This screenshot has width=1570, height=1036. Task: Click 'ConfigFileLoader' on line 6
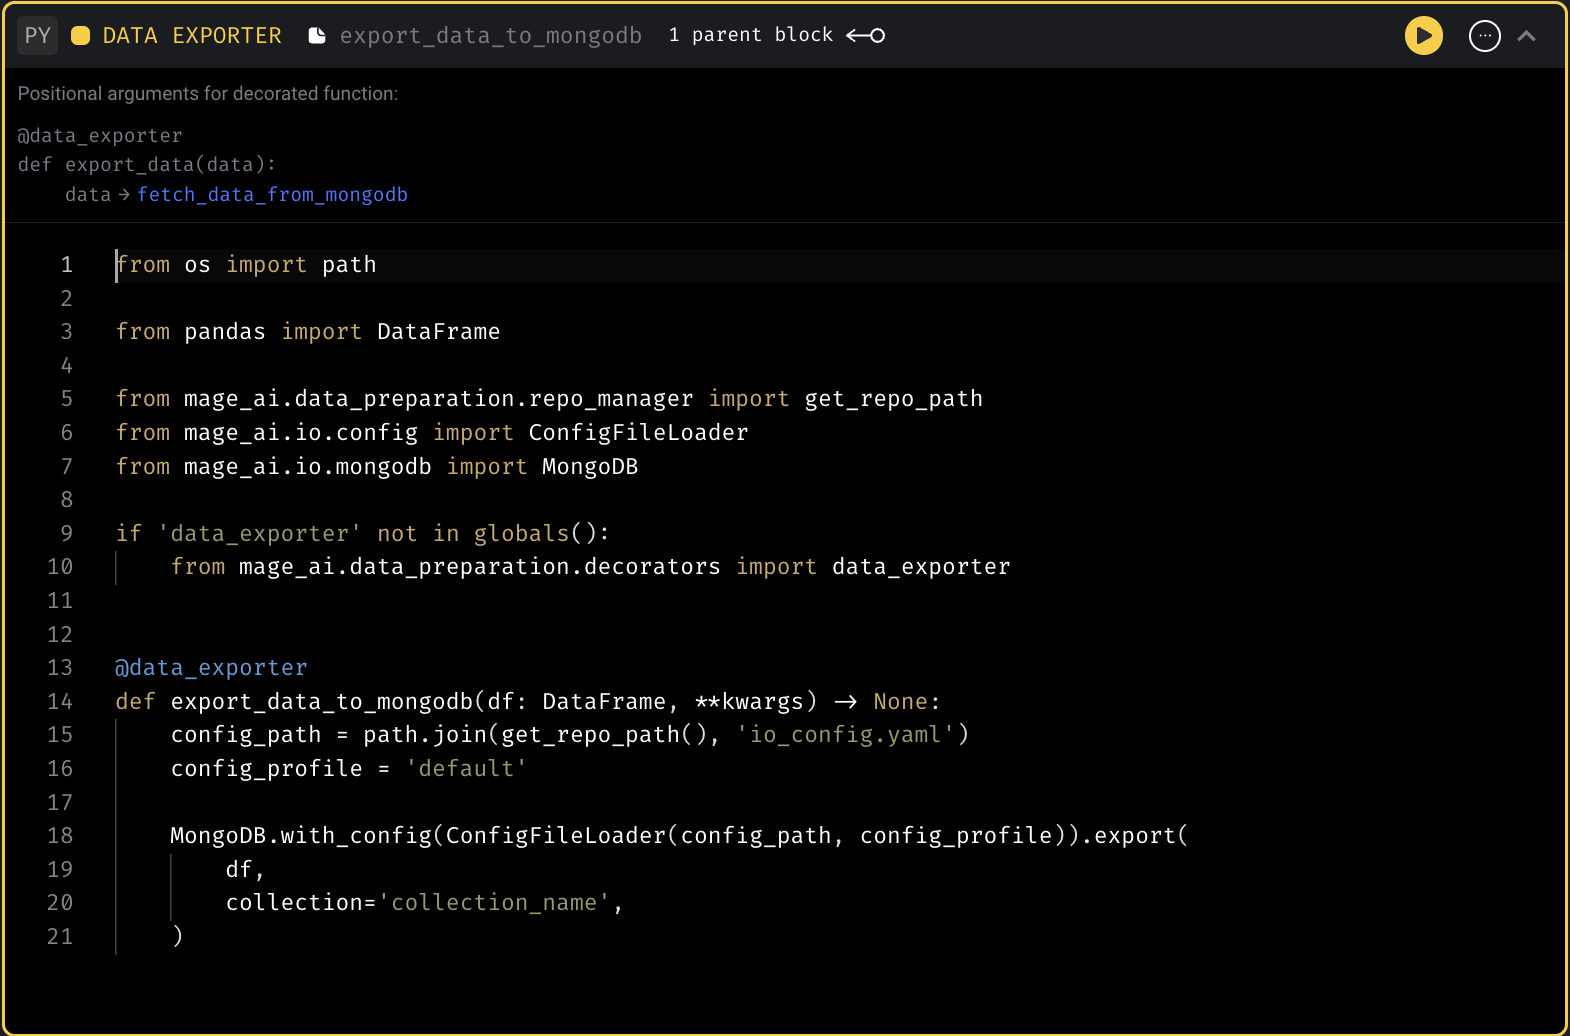[639, 433]
